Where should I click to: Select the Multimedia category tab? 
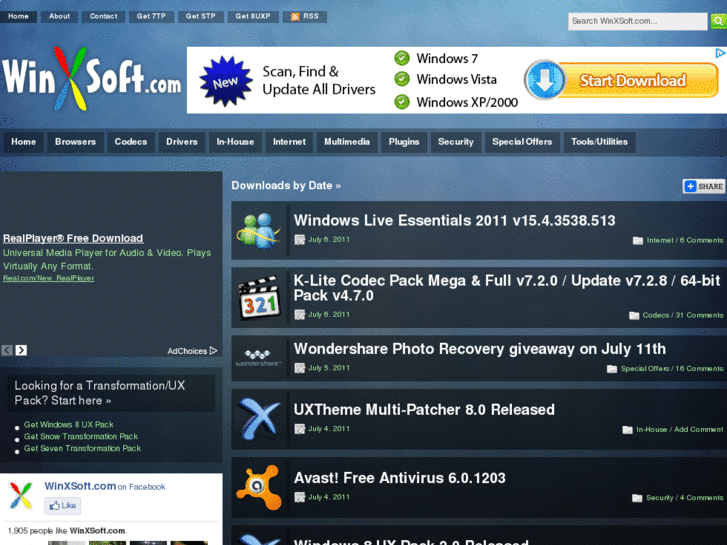(x=347, y=142)
